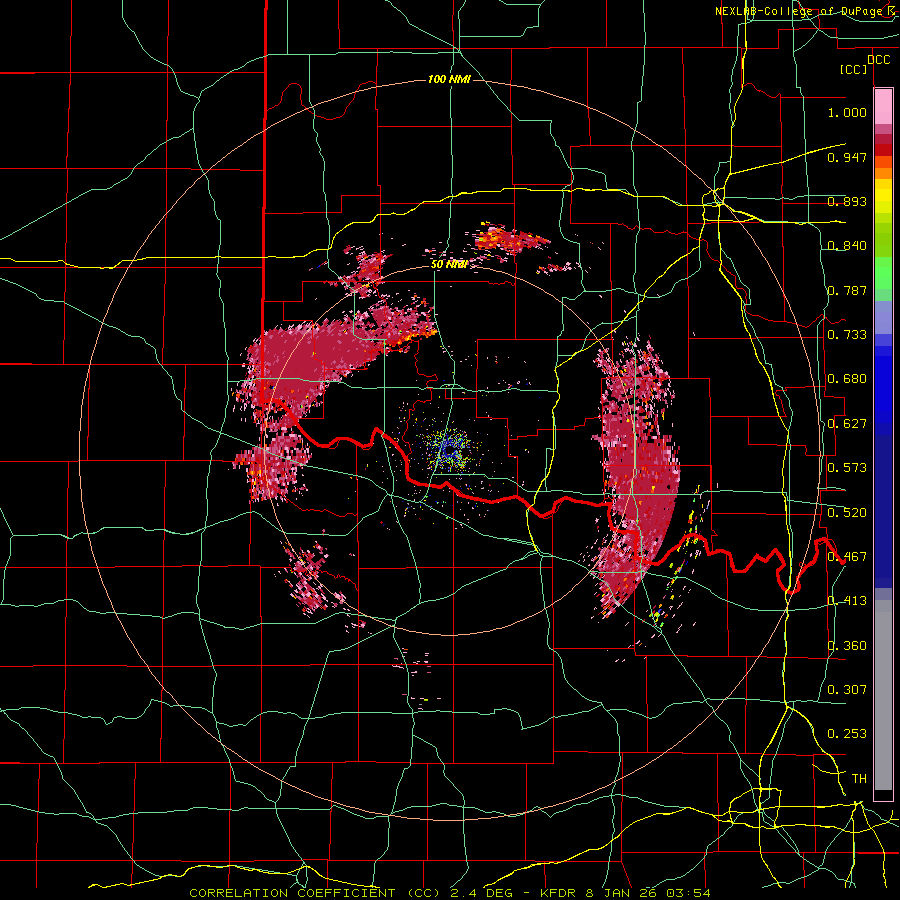Pick the 0.573 scale value
This screenshot has width=900, height=900.
[x=847, y=468]
